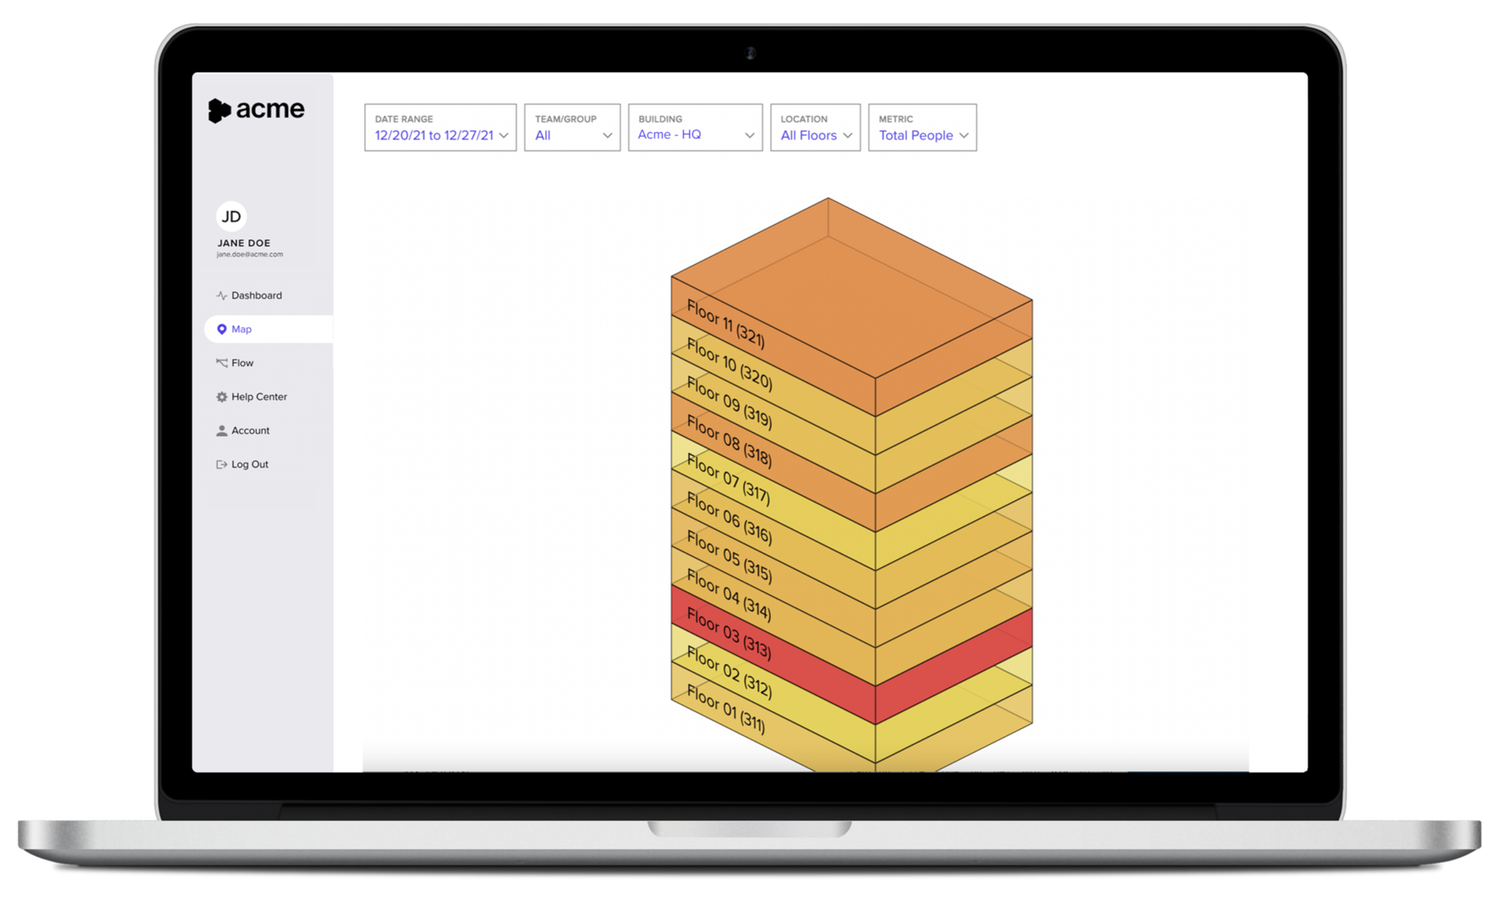Click the Help Center gear icon
The height and width of the screenshot is (898, 1500).
(x=221, y=397)
